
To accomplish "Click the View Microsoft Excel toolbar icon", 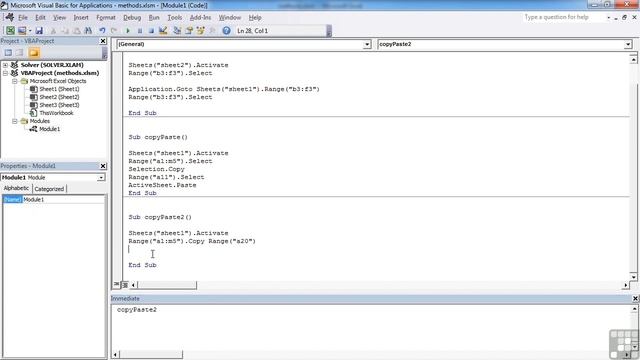I will click(10, 31).
